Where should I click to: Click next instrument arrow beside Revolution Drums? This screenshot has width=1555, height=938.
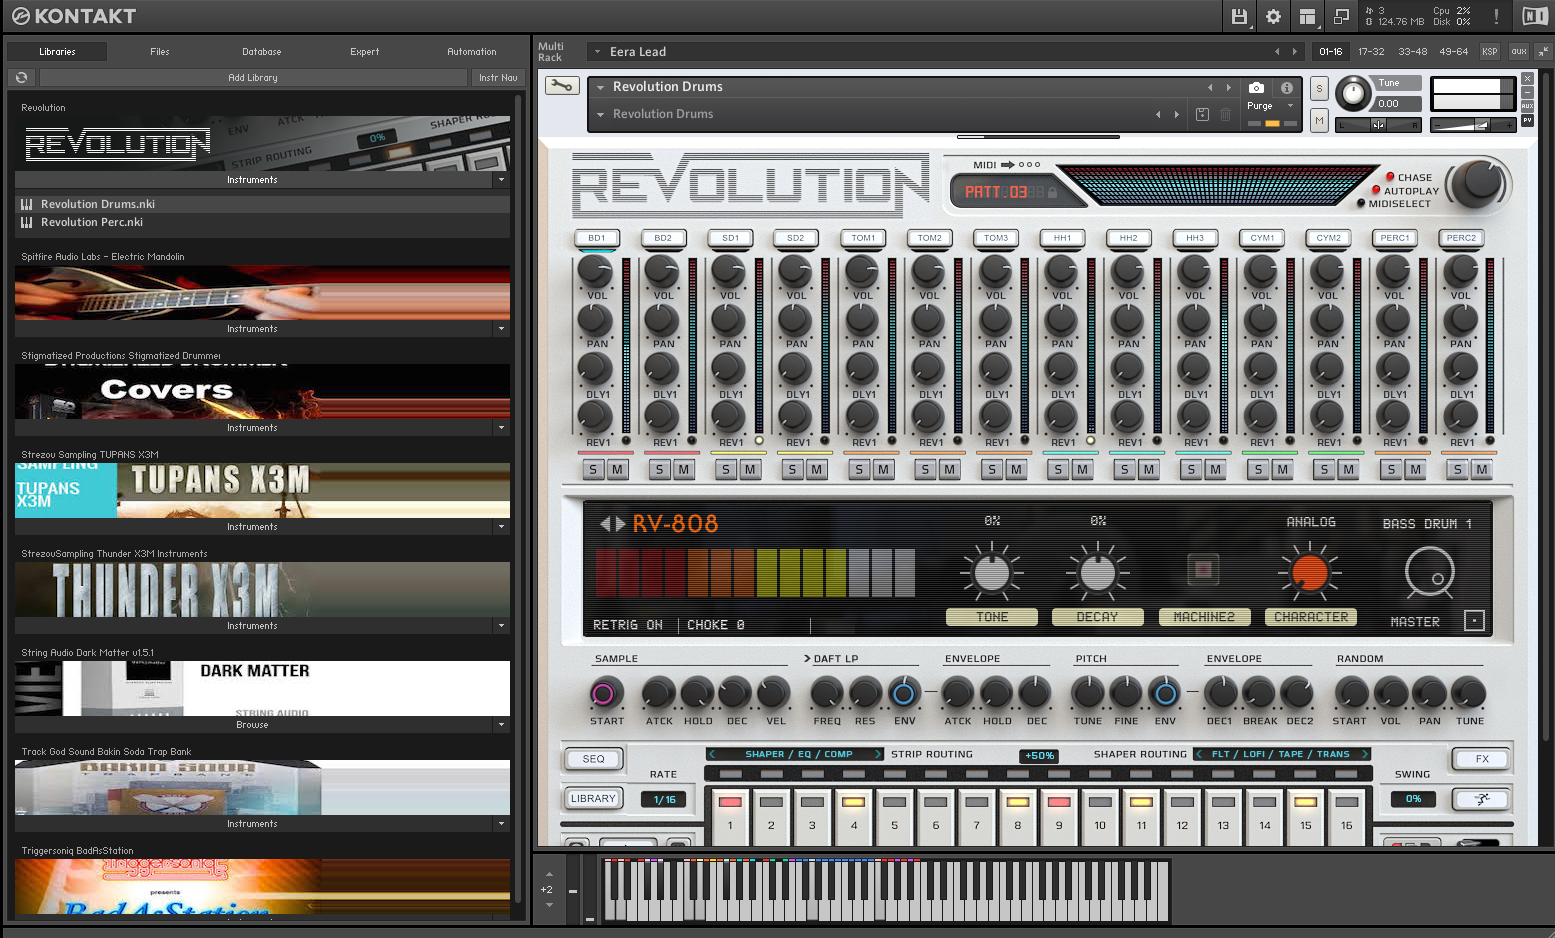[x=1229, y=87]
